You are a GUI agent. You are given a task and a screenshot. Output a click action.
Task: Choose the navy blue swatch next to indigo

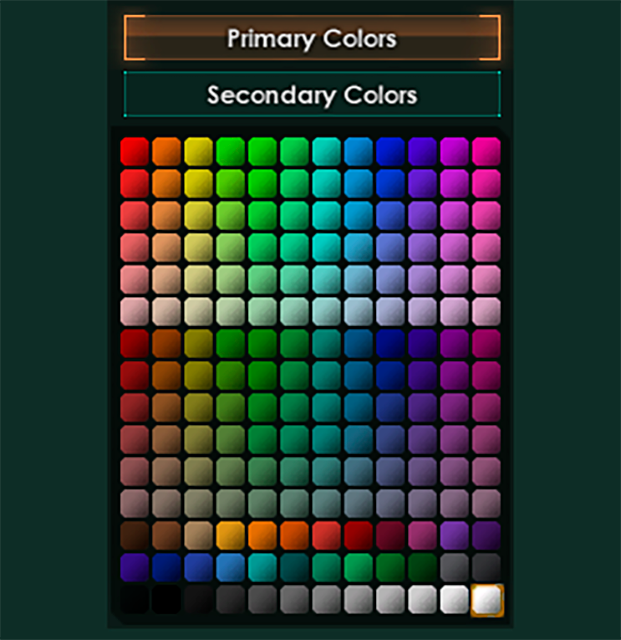[166, 567]
